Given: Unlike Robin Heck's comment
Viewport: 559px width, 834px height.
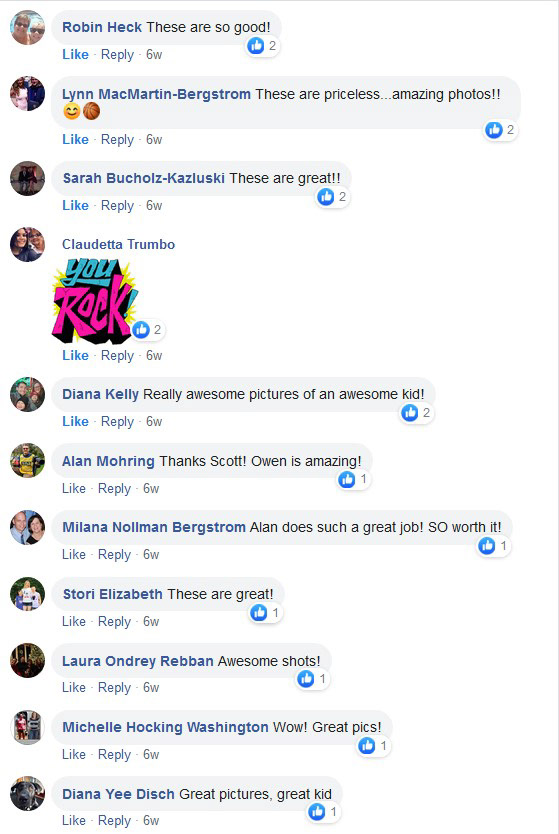Looking at the screenshot, I should 75,55.
